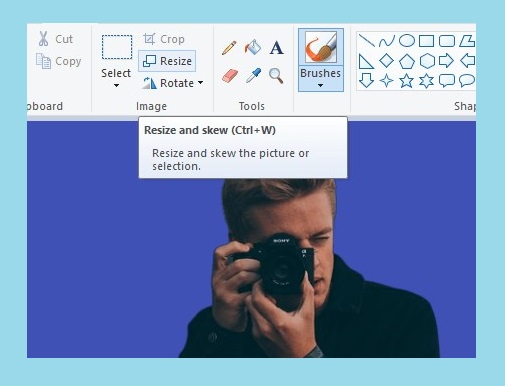Open the Select dropdown arrow
505x386 pixels.
pyautogui.click(x=116, y=86)
